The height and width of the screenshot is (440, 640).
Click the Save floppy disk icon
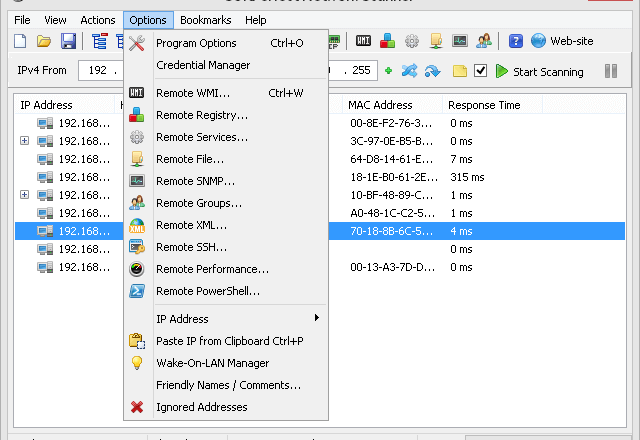pos(68,41)
